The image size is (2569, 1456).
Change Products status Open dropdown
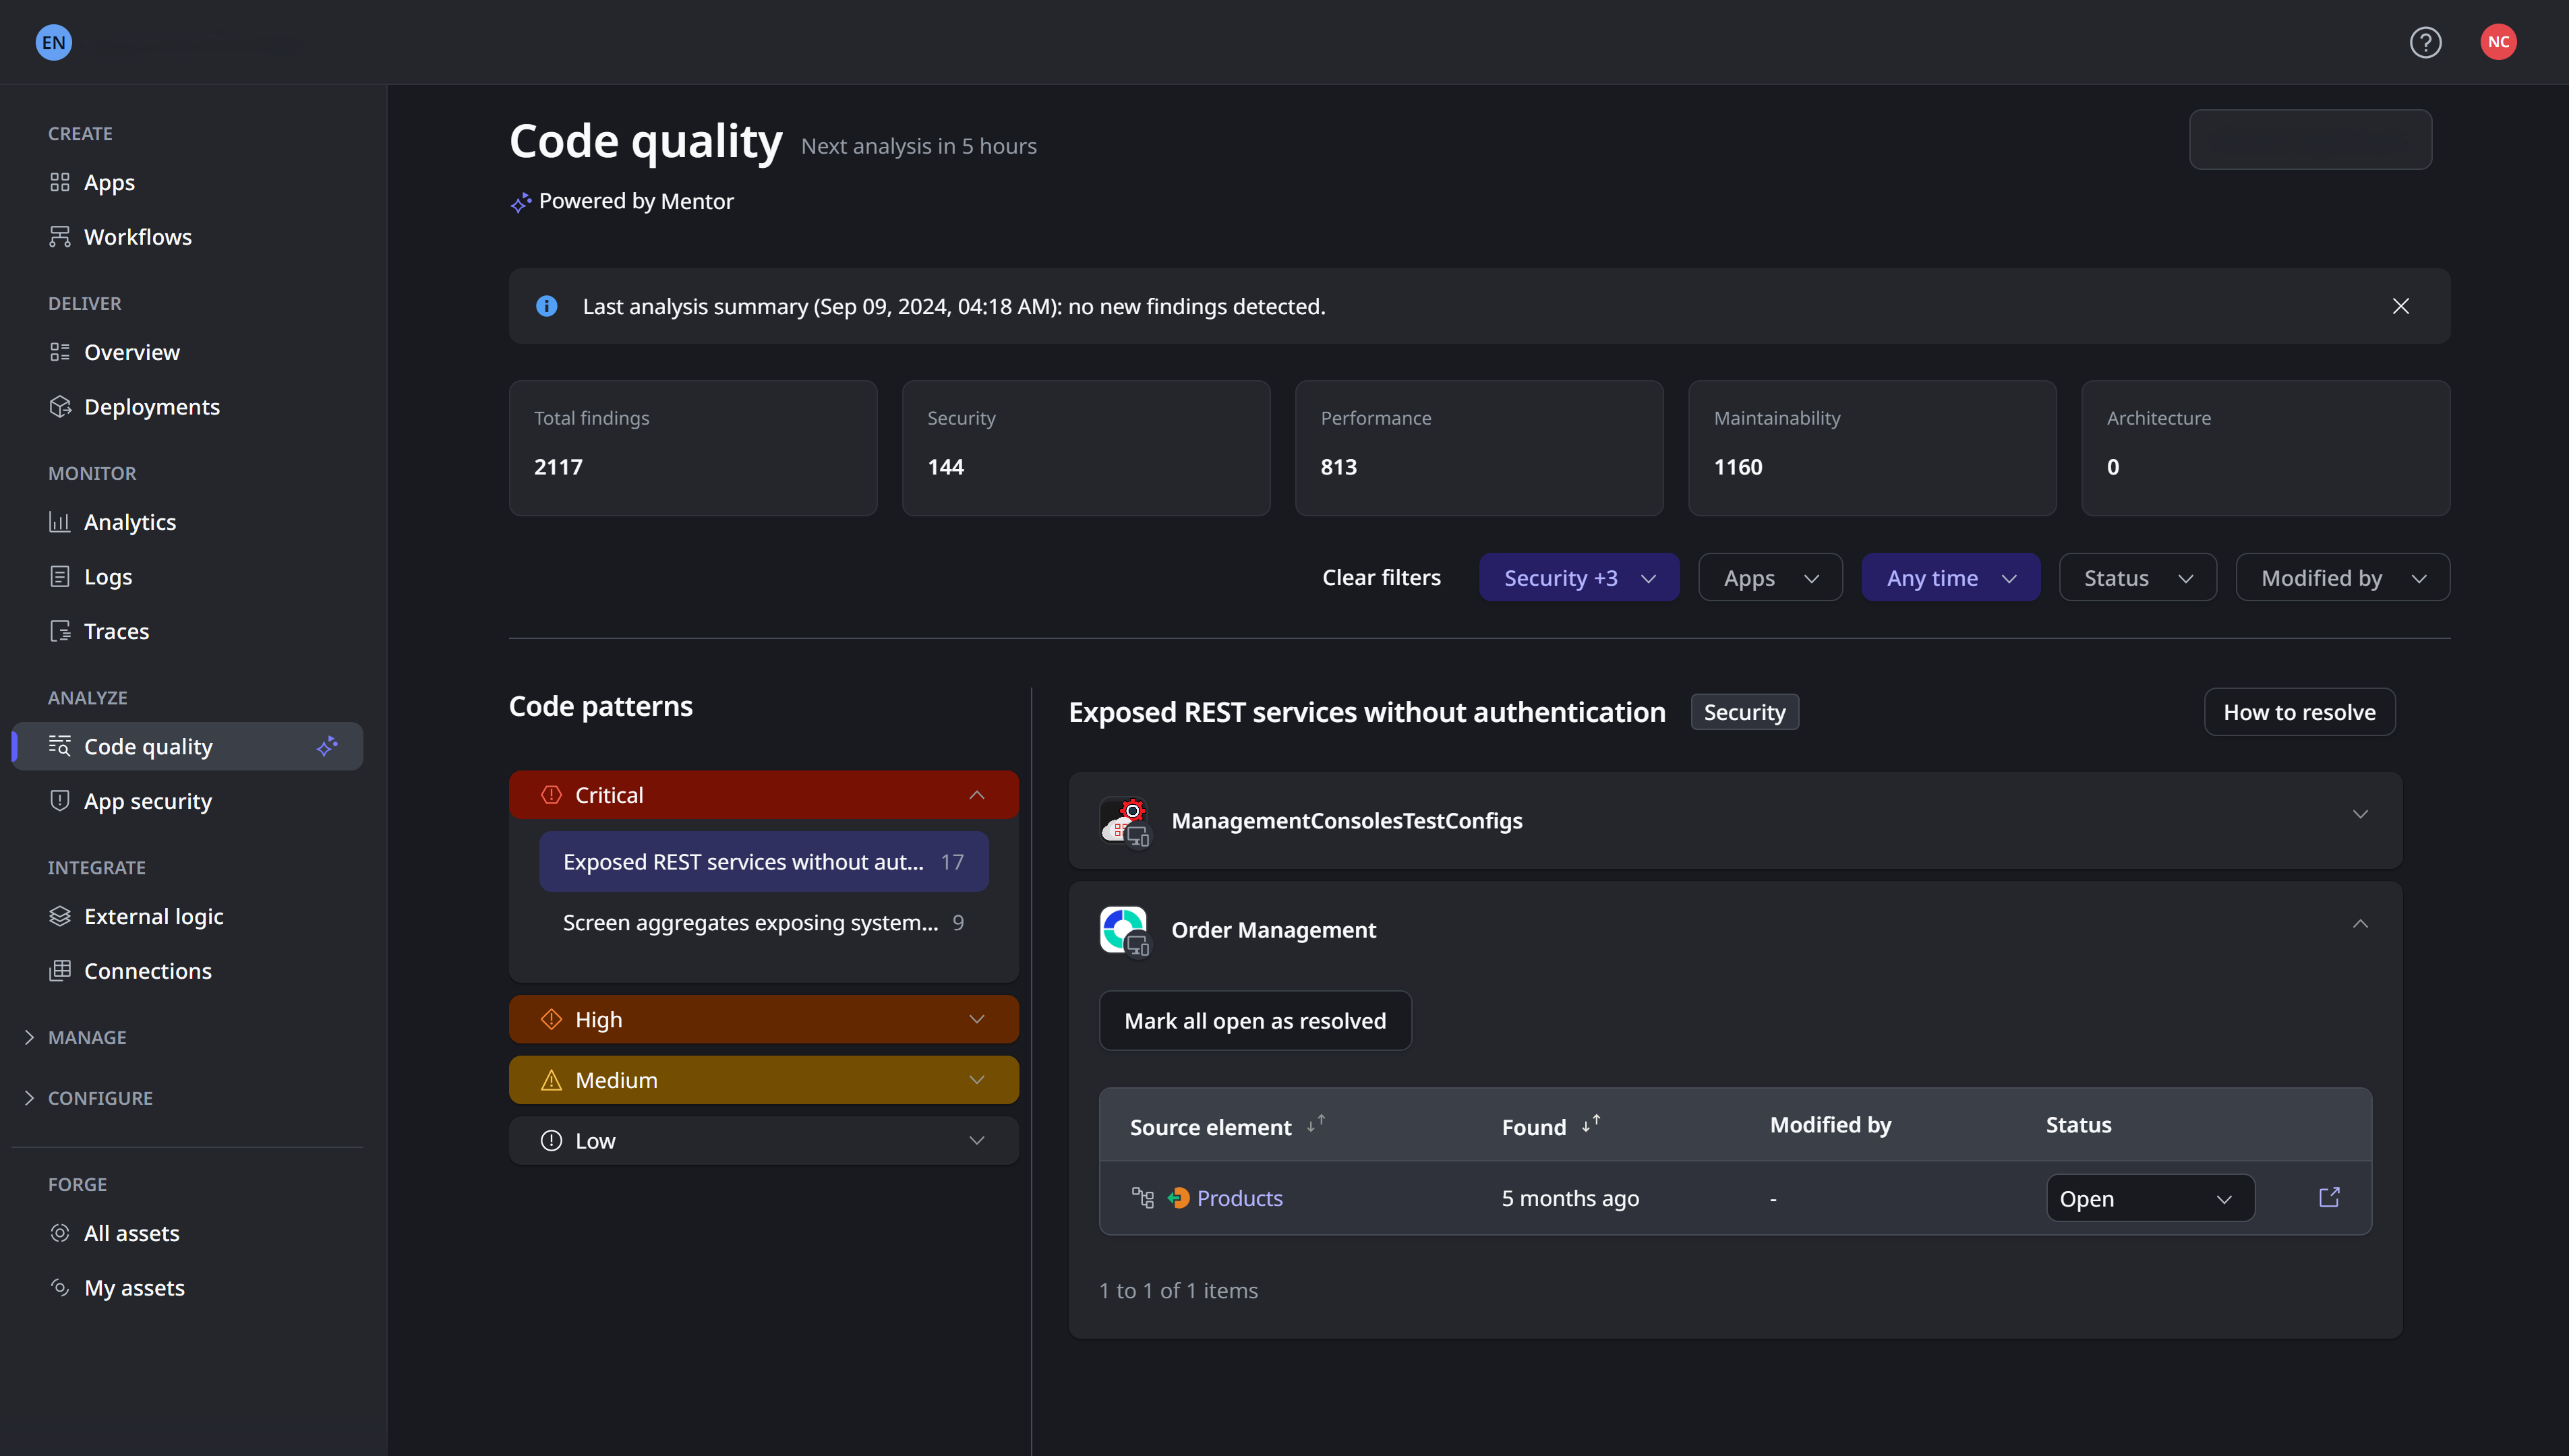[2149, 1198]
